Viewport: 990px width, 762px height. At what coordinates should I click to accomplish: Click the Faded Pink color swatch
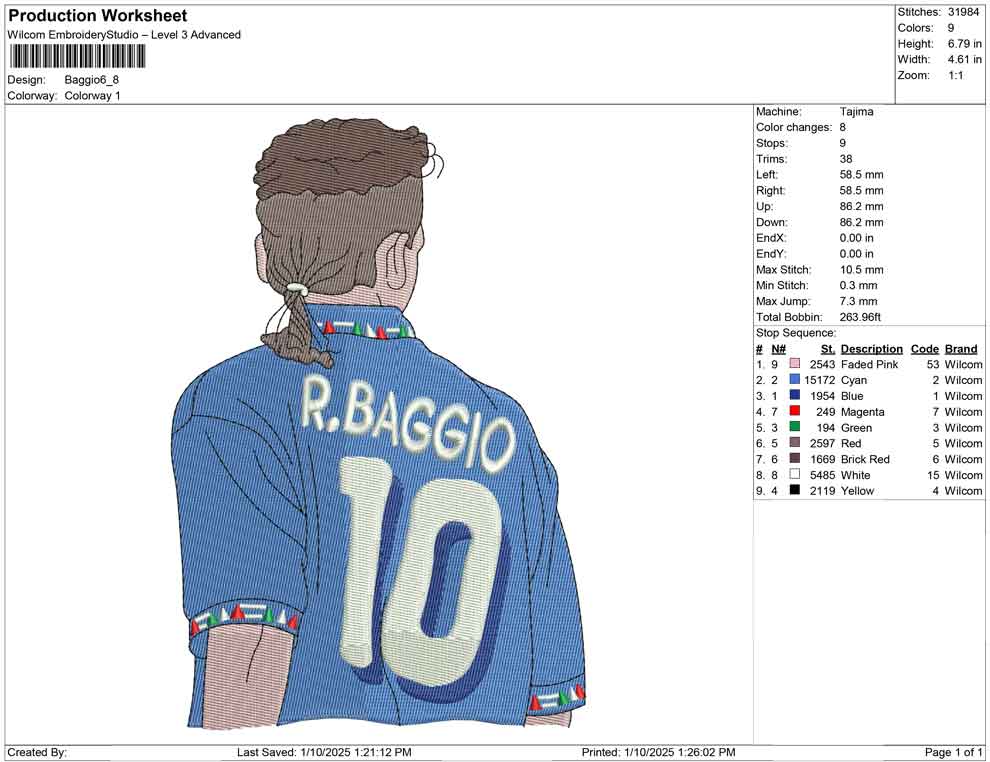795,364
